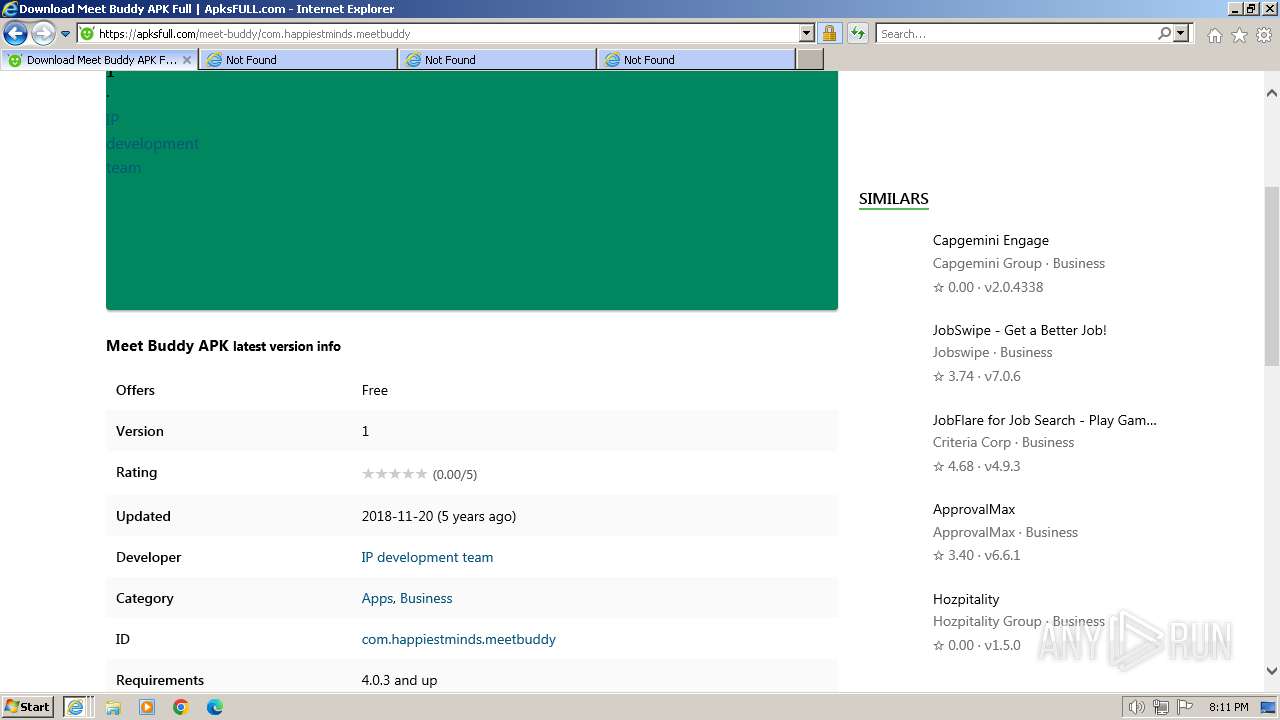Click the address bar URL field

pyautogui.click(x=438, y=34)
